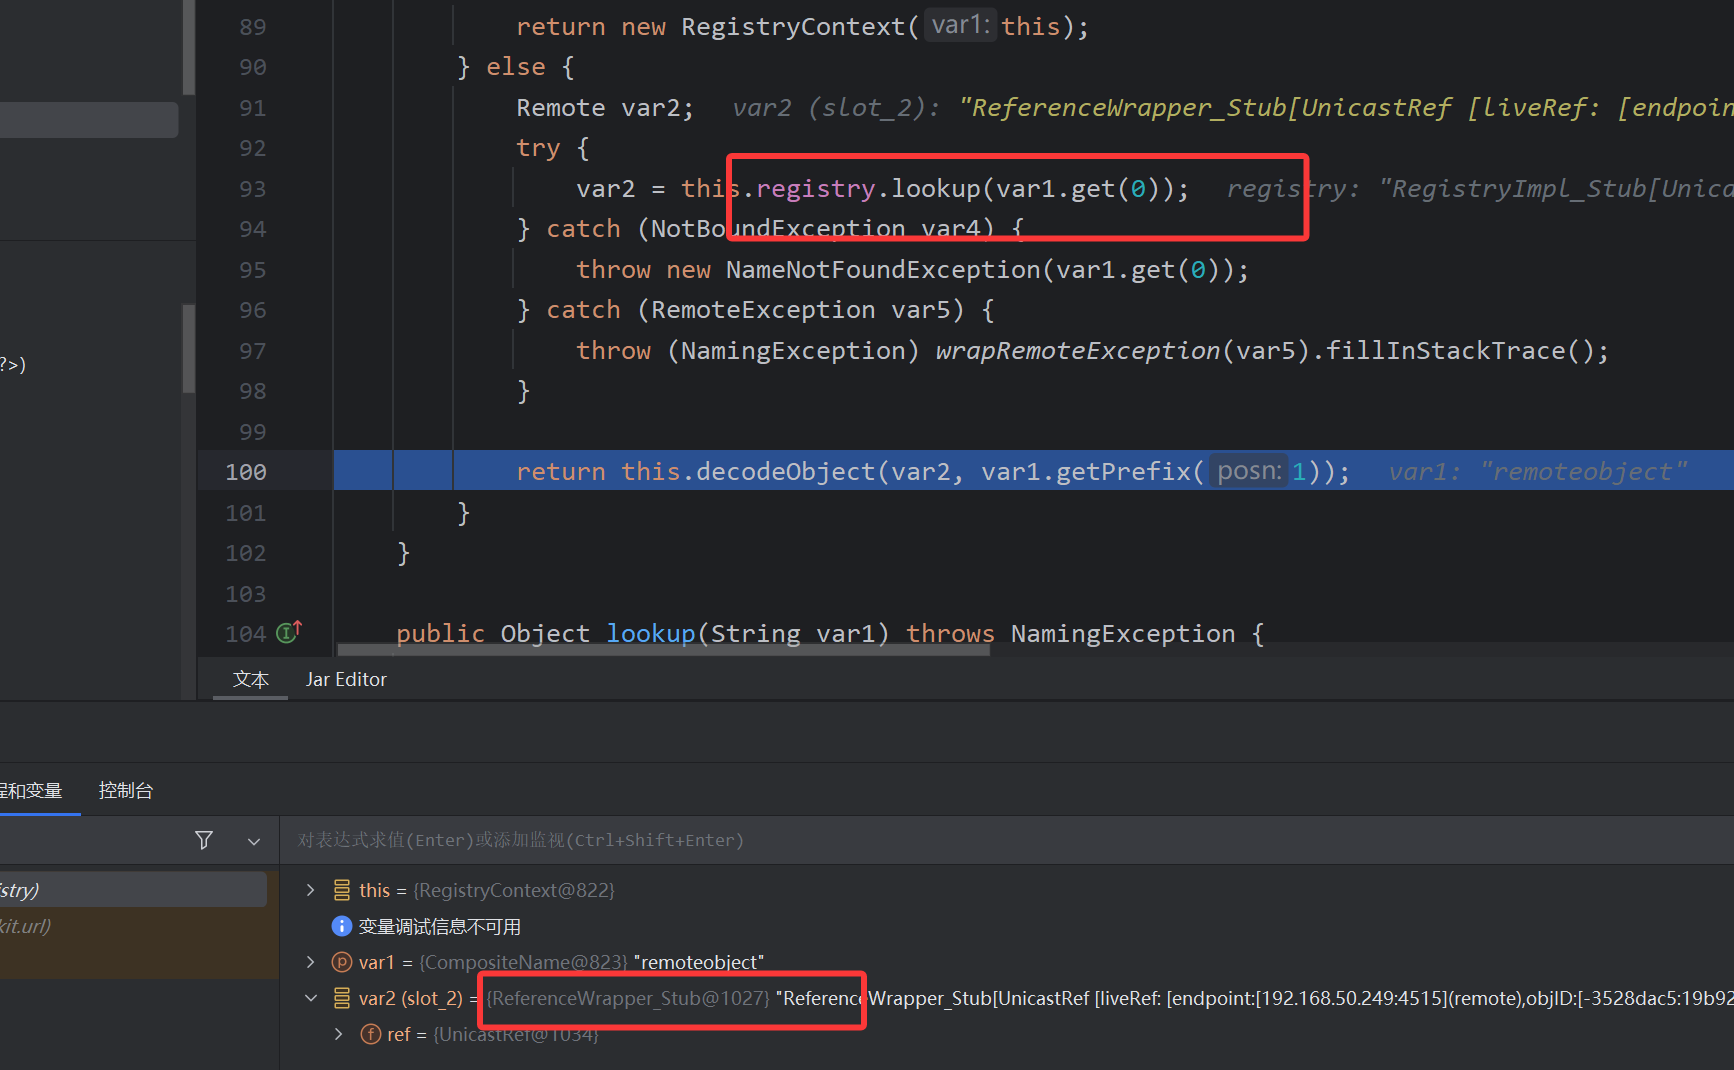Collapse the var2 (slot_2) node
Viewport: 1734px width, 1070px height.
click(x=311, y=998)
